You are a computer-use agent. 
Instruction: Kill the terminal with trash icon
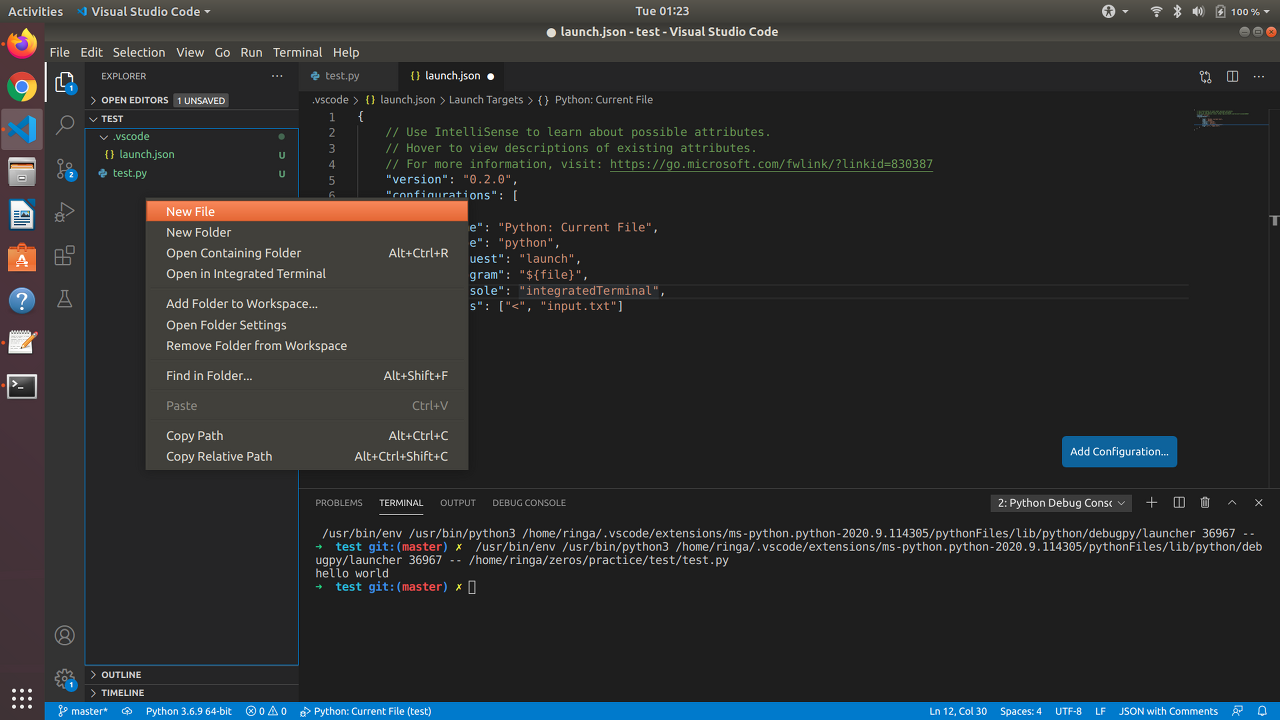coord(1205,503)
